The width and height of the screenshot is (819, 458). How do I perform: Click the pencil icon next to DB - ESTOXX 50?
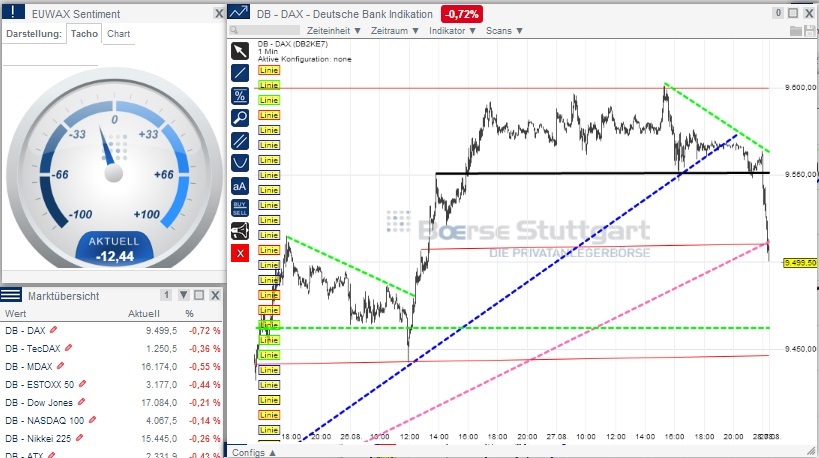click(82, 384)
